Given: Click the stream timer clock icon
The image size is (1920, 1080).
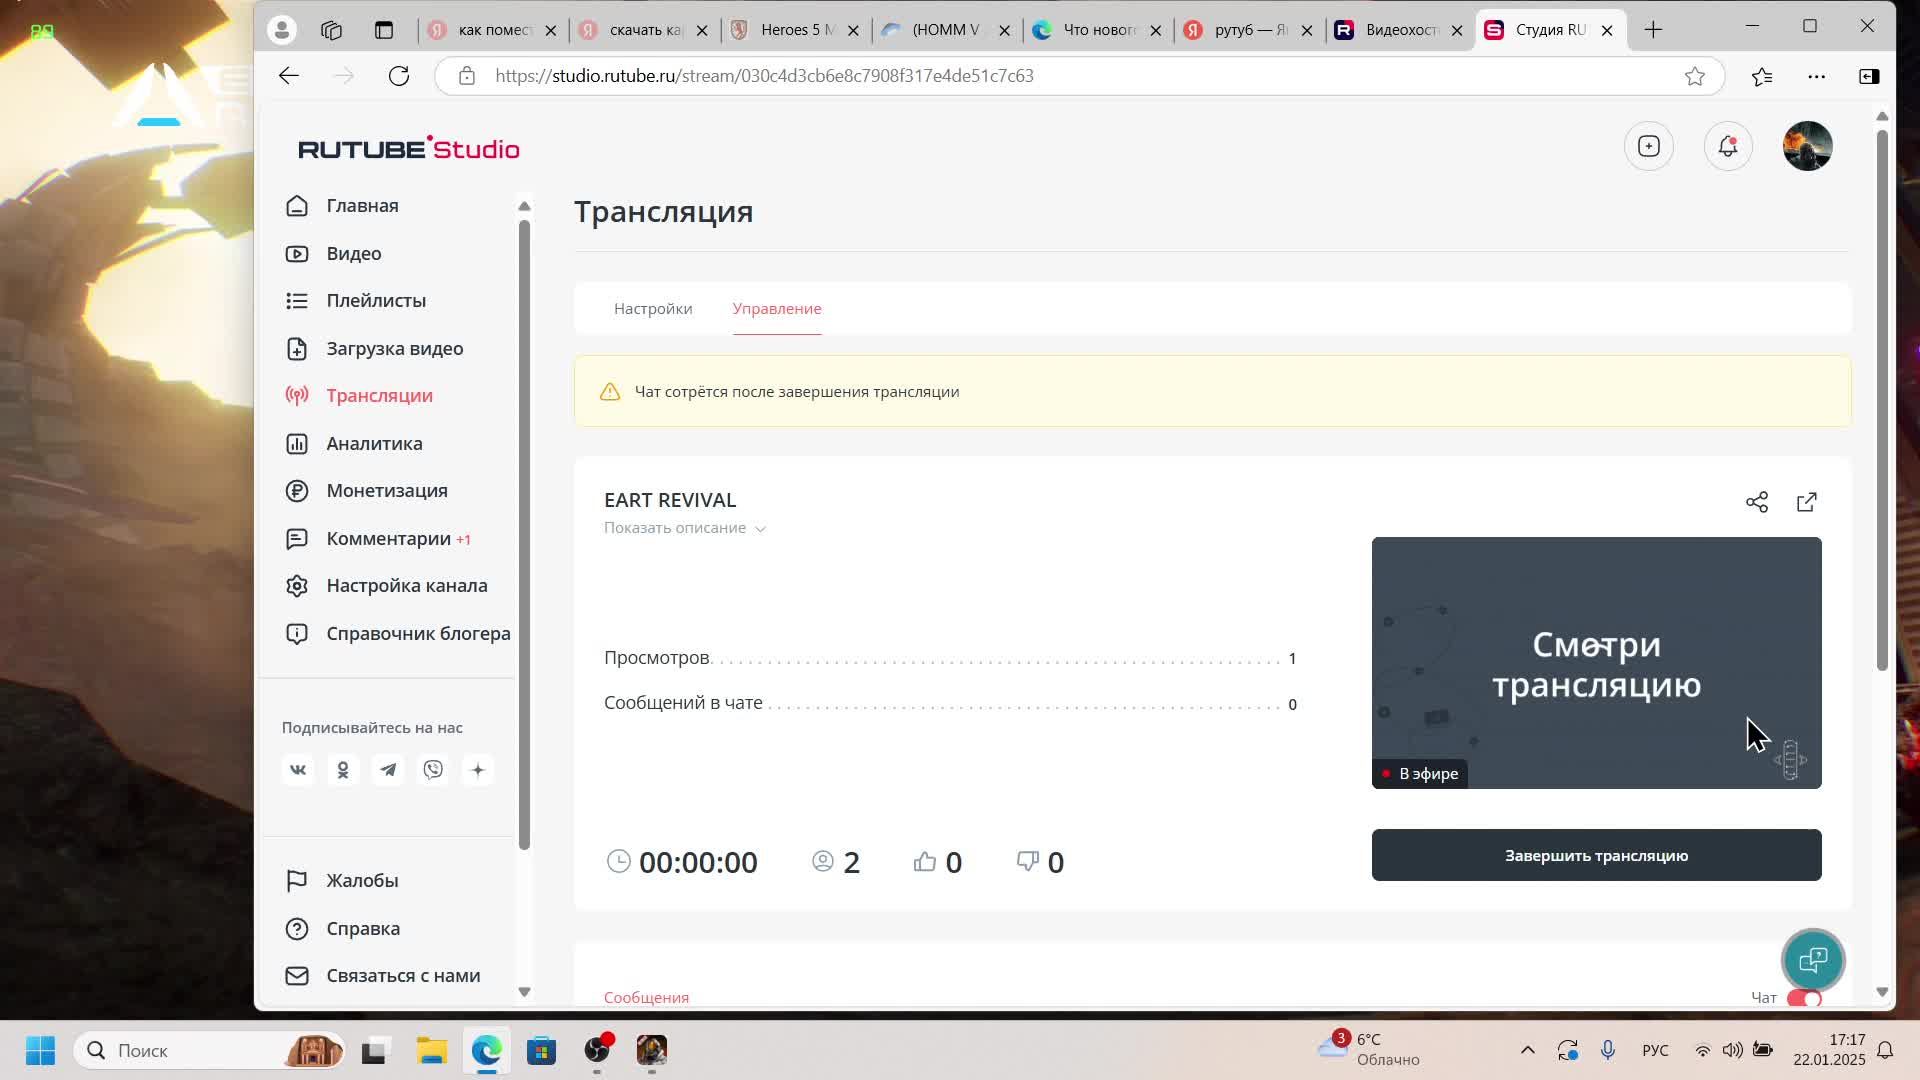Looking at the screenshot, I should tap(619, 862).
